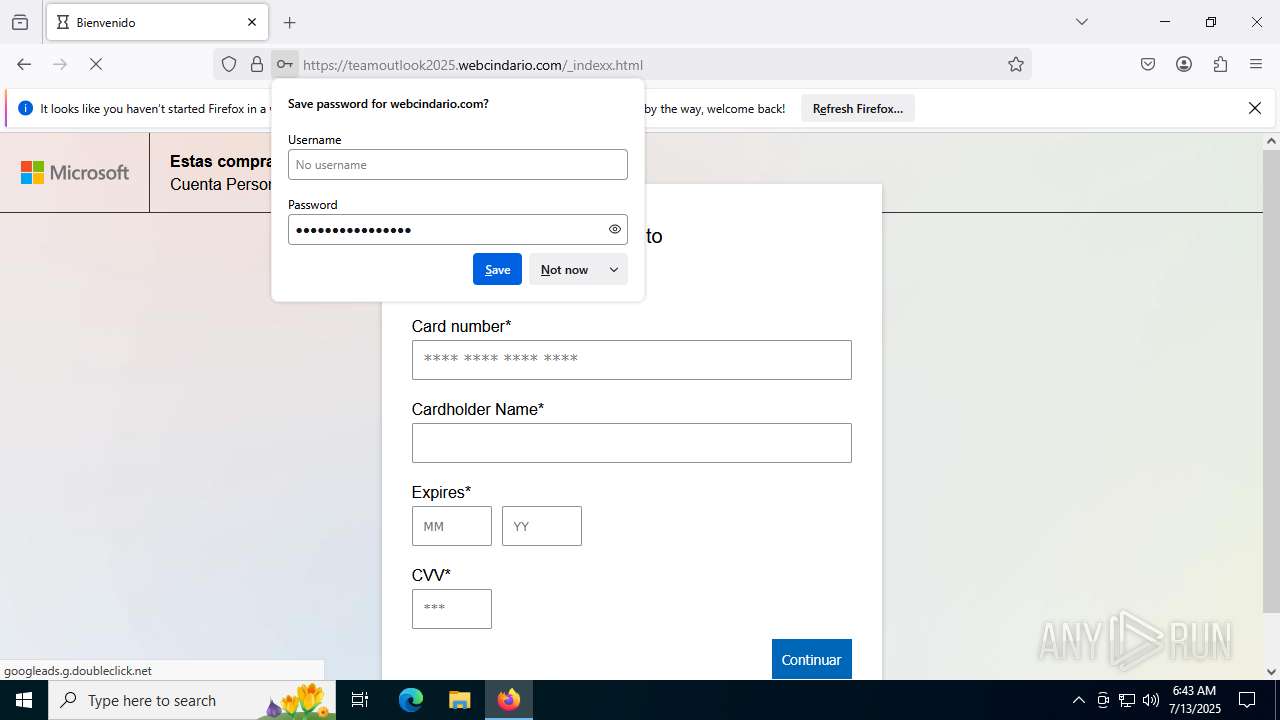Go back one page arrow
This screenshot has height=720, width=1280.
(x=24, y=64)
